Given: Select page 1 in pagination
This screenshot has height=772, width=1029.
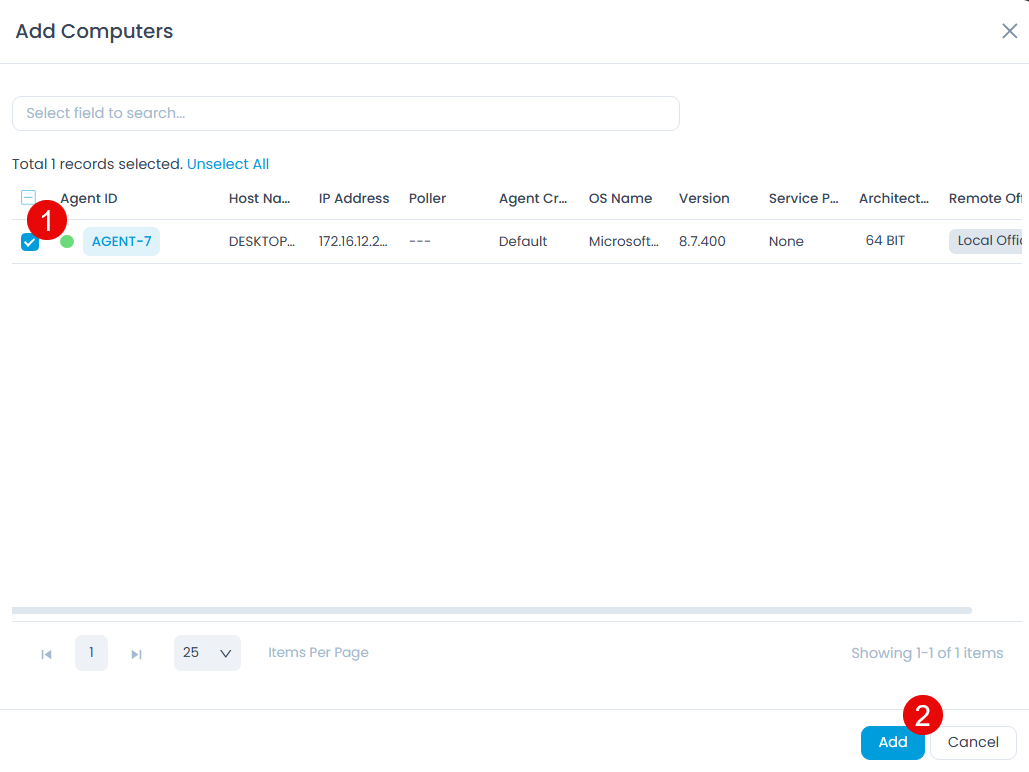Looking at the screenshot, I should click(91, 653).
